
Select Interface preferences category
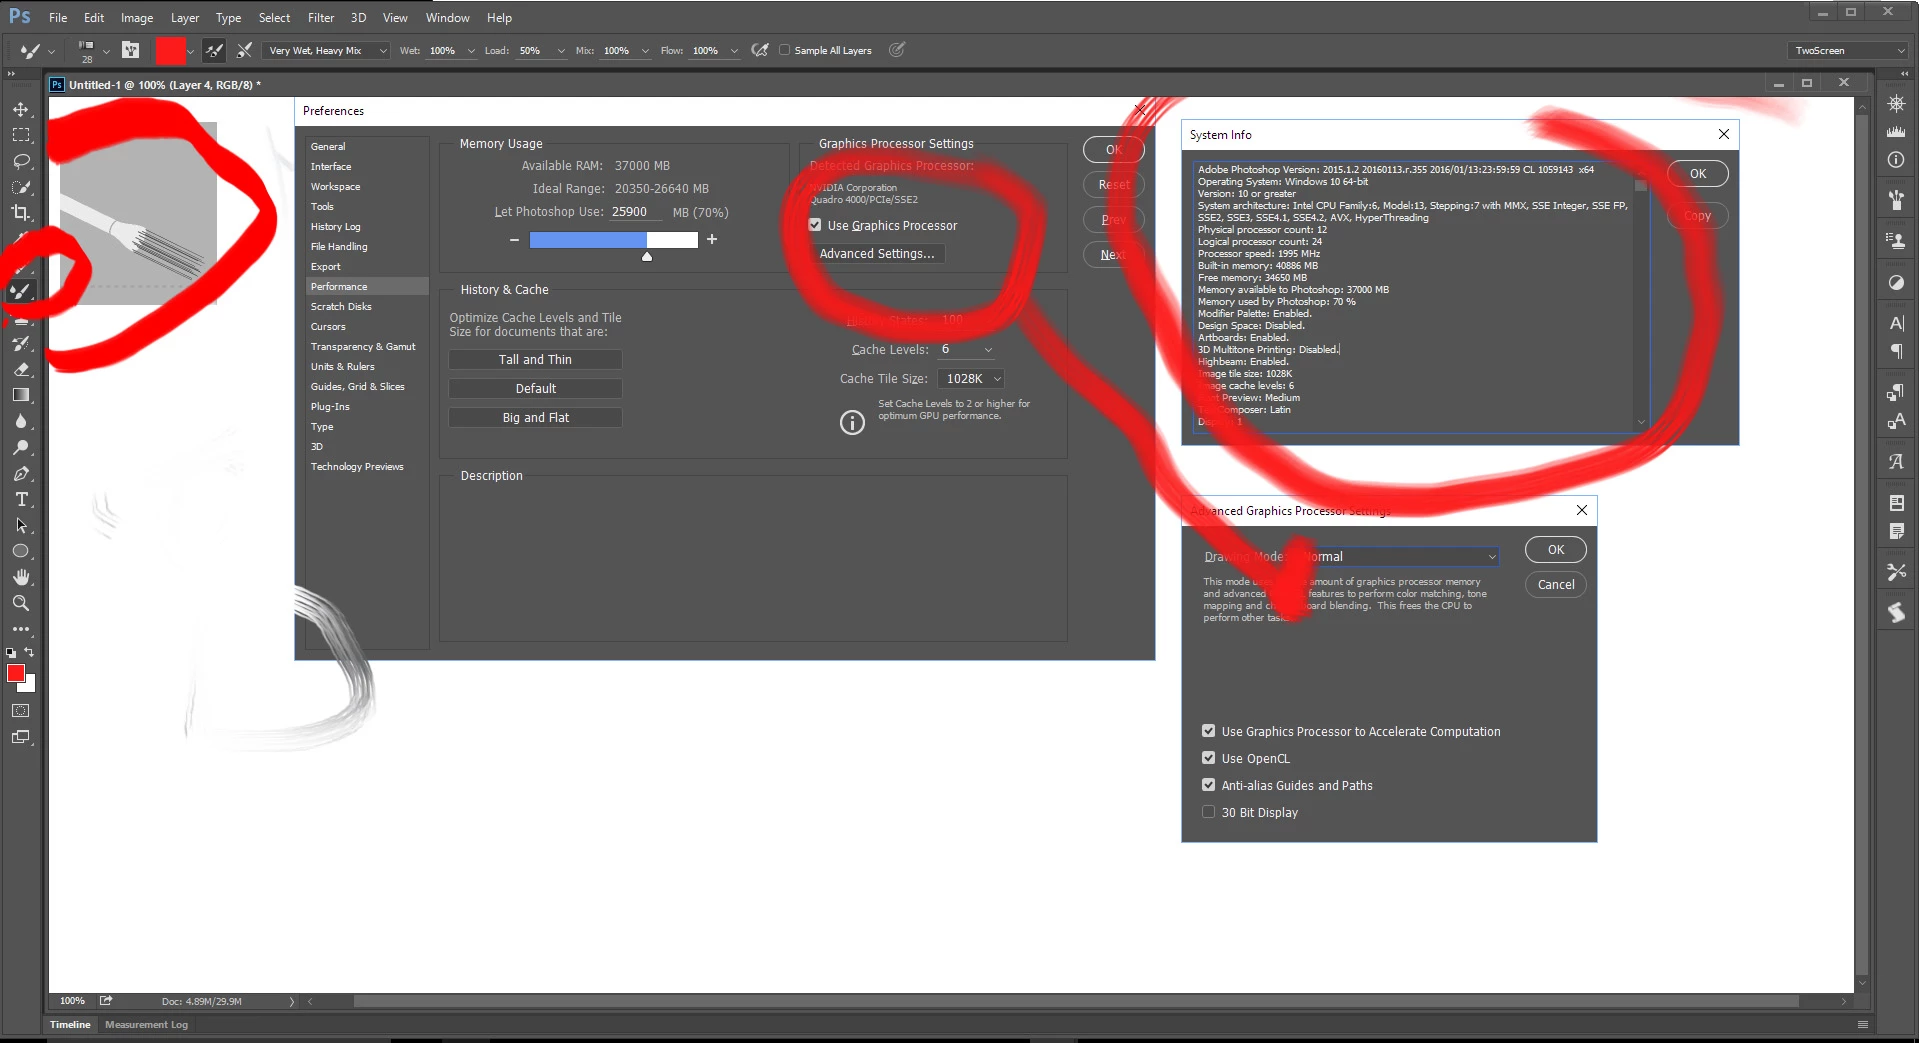tap(331, 166)
